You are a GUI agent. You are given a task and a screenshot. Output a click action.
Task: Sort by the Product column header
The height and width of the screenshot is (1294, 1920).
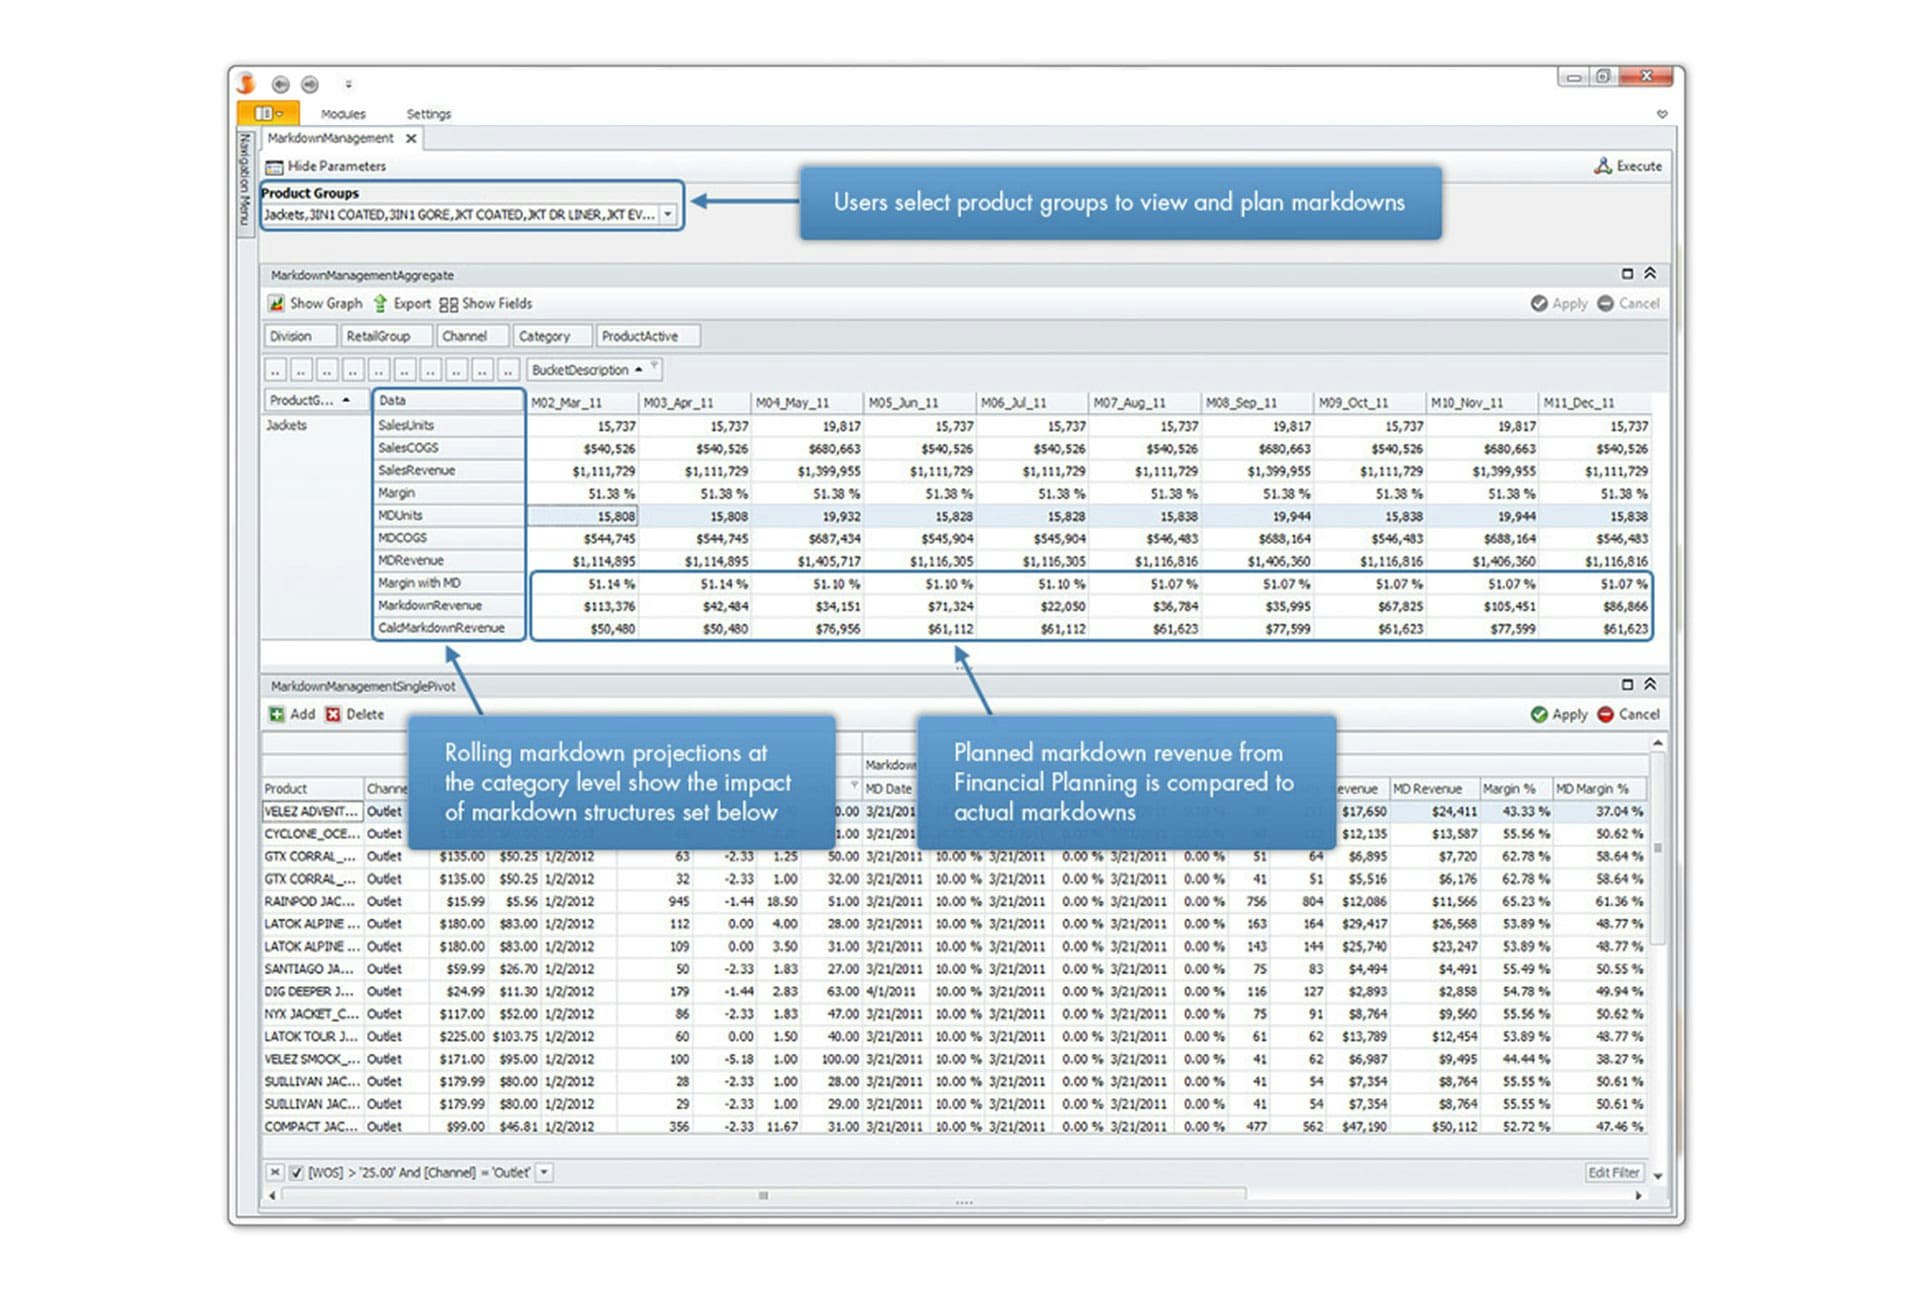tap(312, 788)
